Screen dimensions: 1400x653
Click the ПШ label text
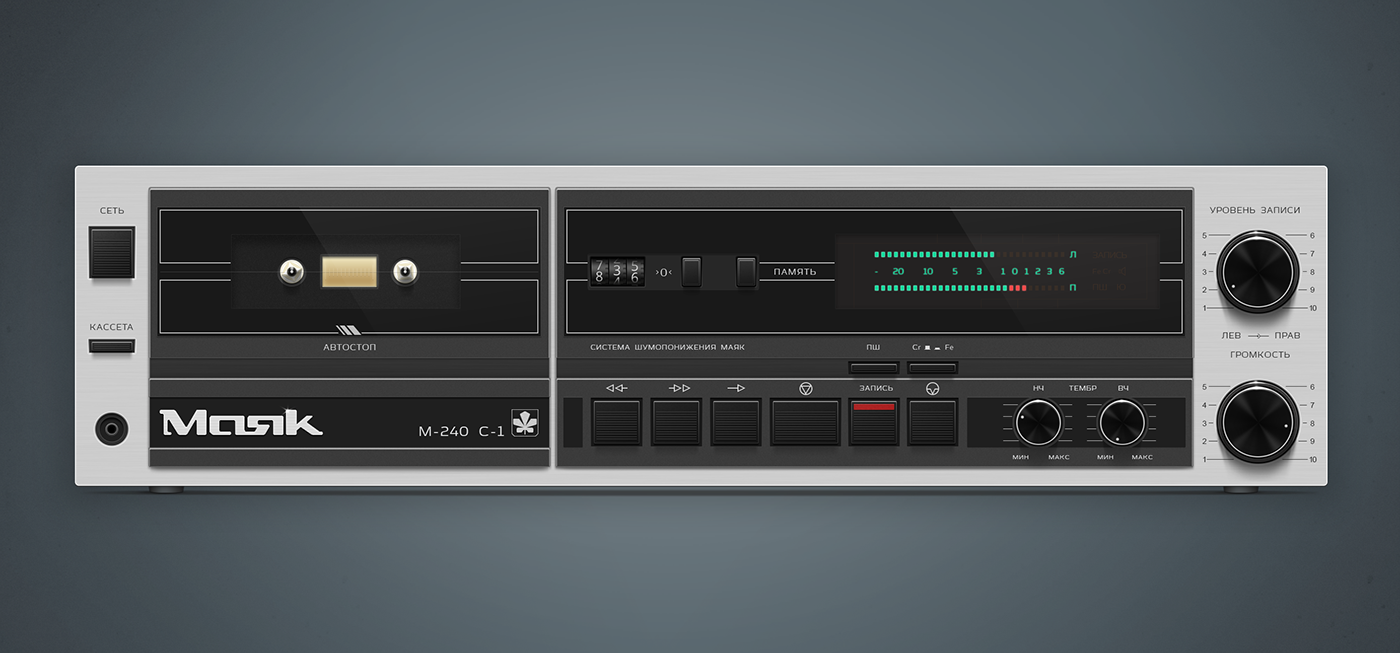873,347
